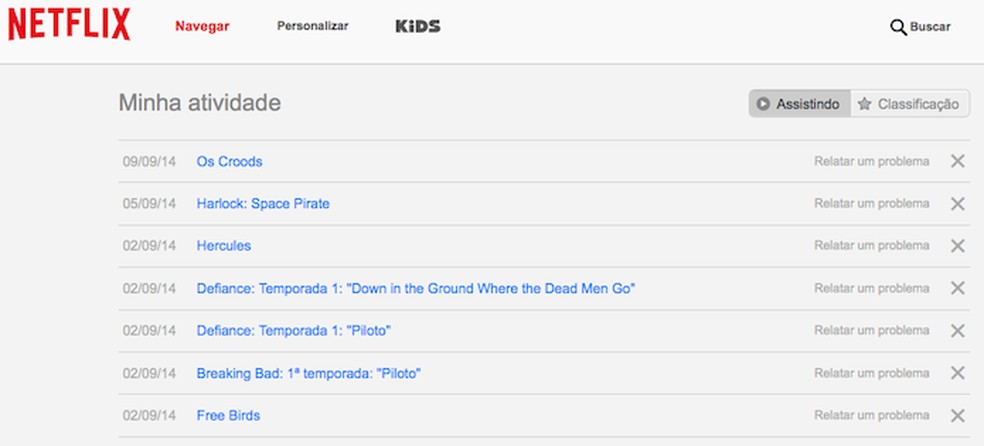Image resolution: width=984 pixels, height=446 pixels.
Task: Open Os Croods title link
Action: point(229,161)
